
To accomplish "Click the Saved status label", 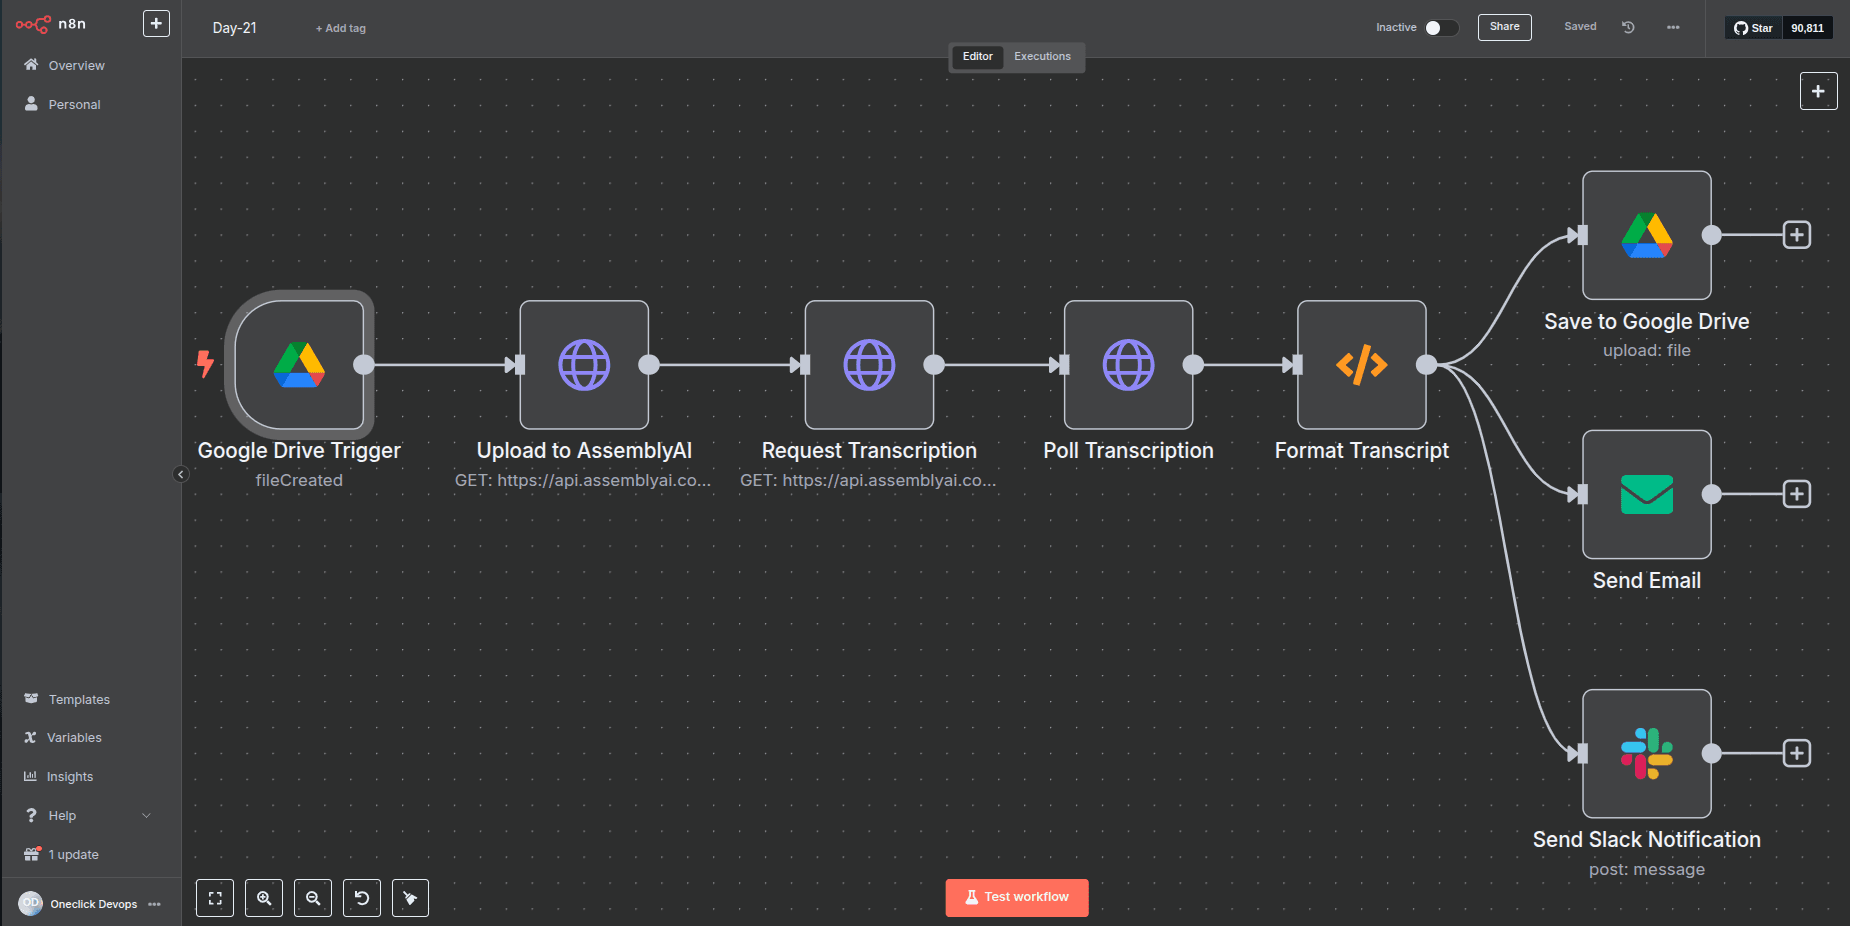I will (x=1580, y=27).
